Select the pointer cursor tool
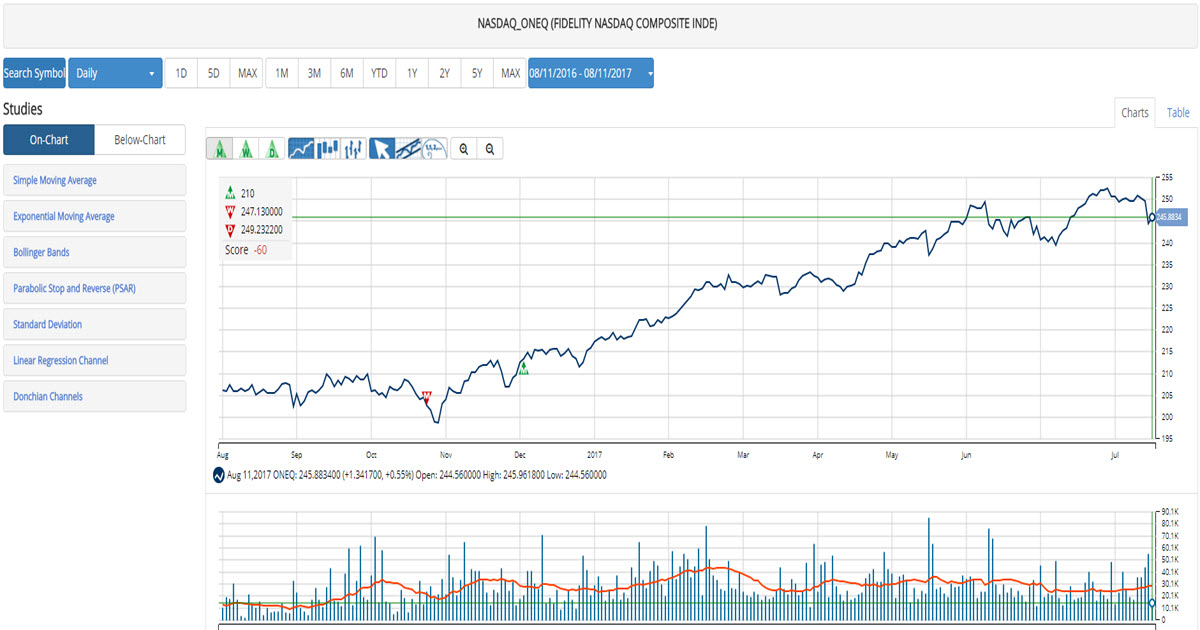The image size is (1200, 630). pos(382,149)
